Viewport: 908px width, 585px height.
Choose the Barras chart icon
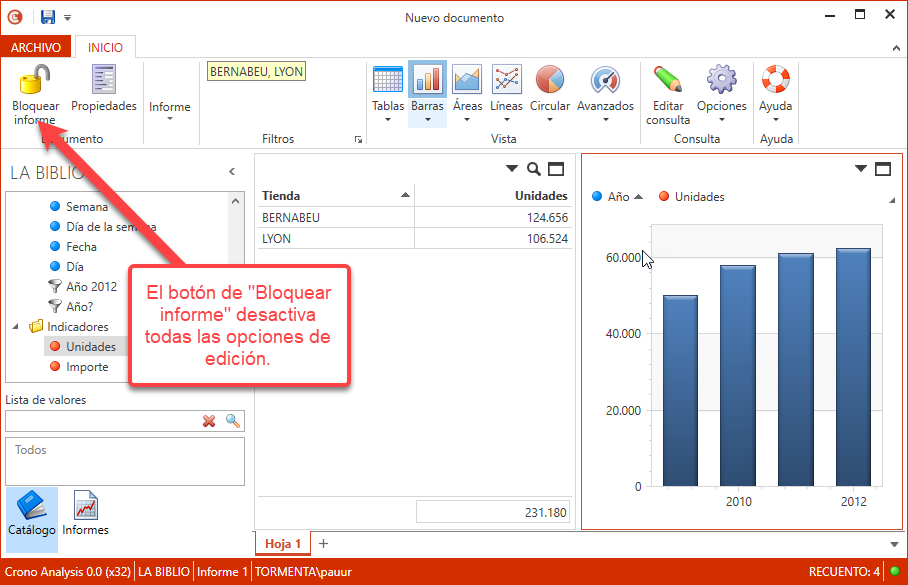[x=427, y=80]
